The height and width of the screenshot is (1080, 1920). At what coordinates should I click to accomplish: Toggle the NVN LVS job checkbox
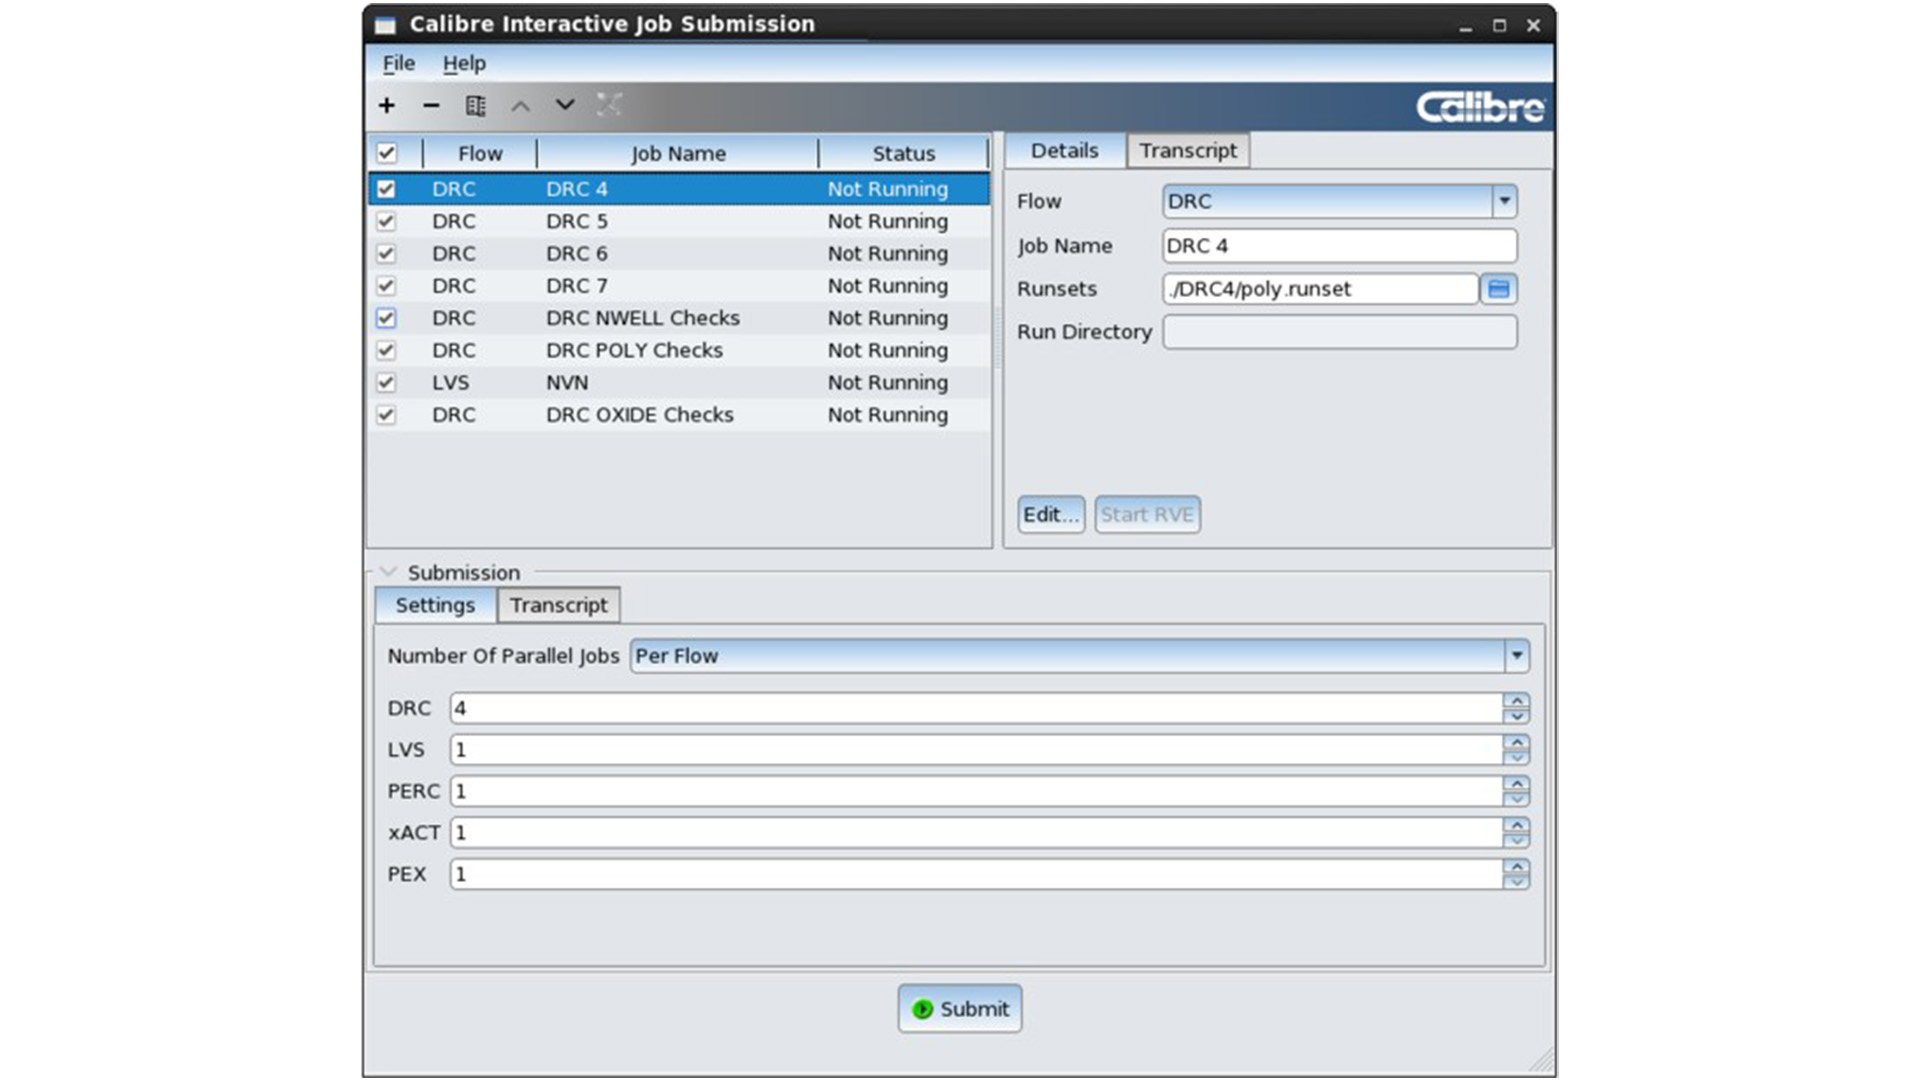click(388, 382)
